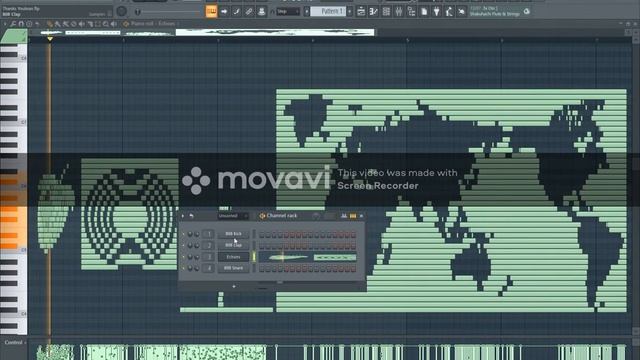Mute the 808 Clap channel via its LED
Viewport: 640px width, 360px height.
183,245
